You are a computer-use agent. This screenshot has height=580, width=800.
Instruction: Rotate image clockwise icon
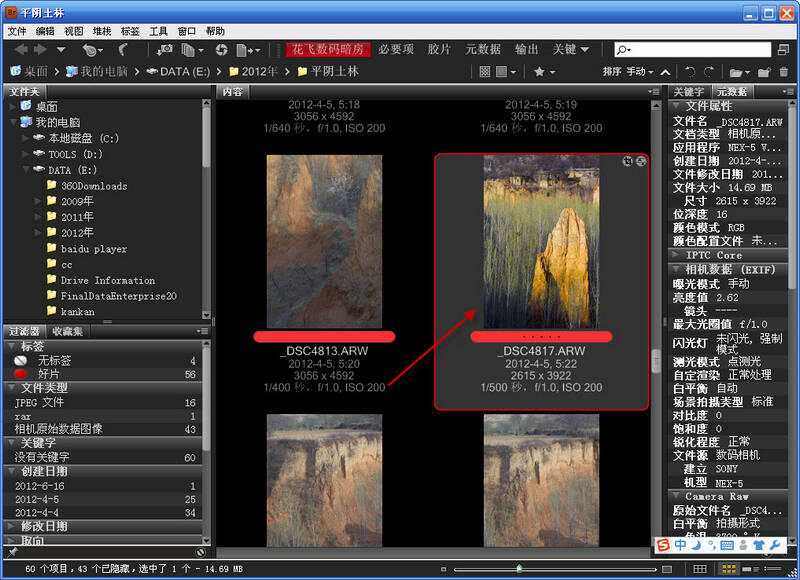(x=709, y=72)
